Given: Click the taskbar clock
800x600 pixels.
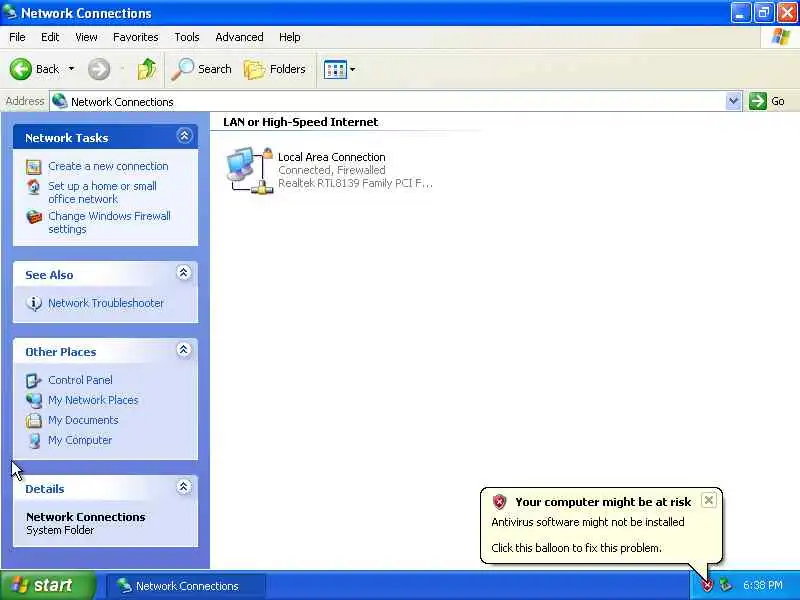Looking at the screenshot, I should 763,585.
